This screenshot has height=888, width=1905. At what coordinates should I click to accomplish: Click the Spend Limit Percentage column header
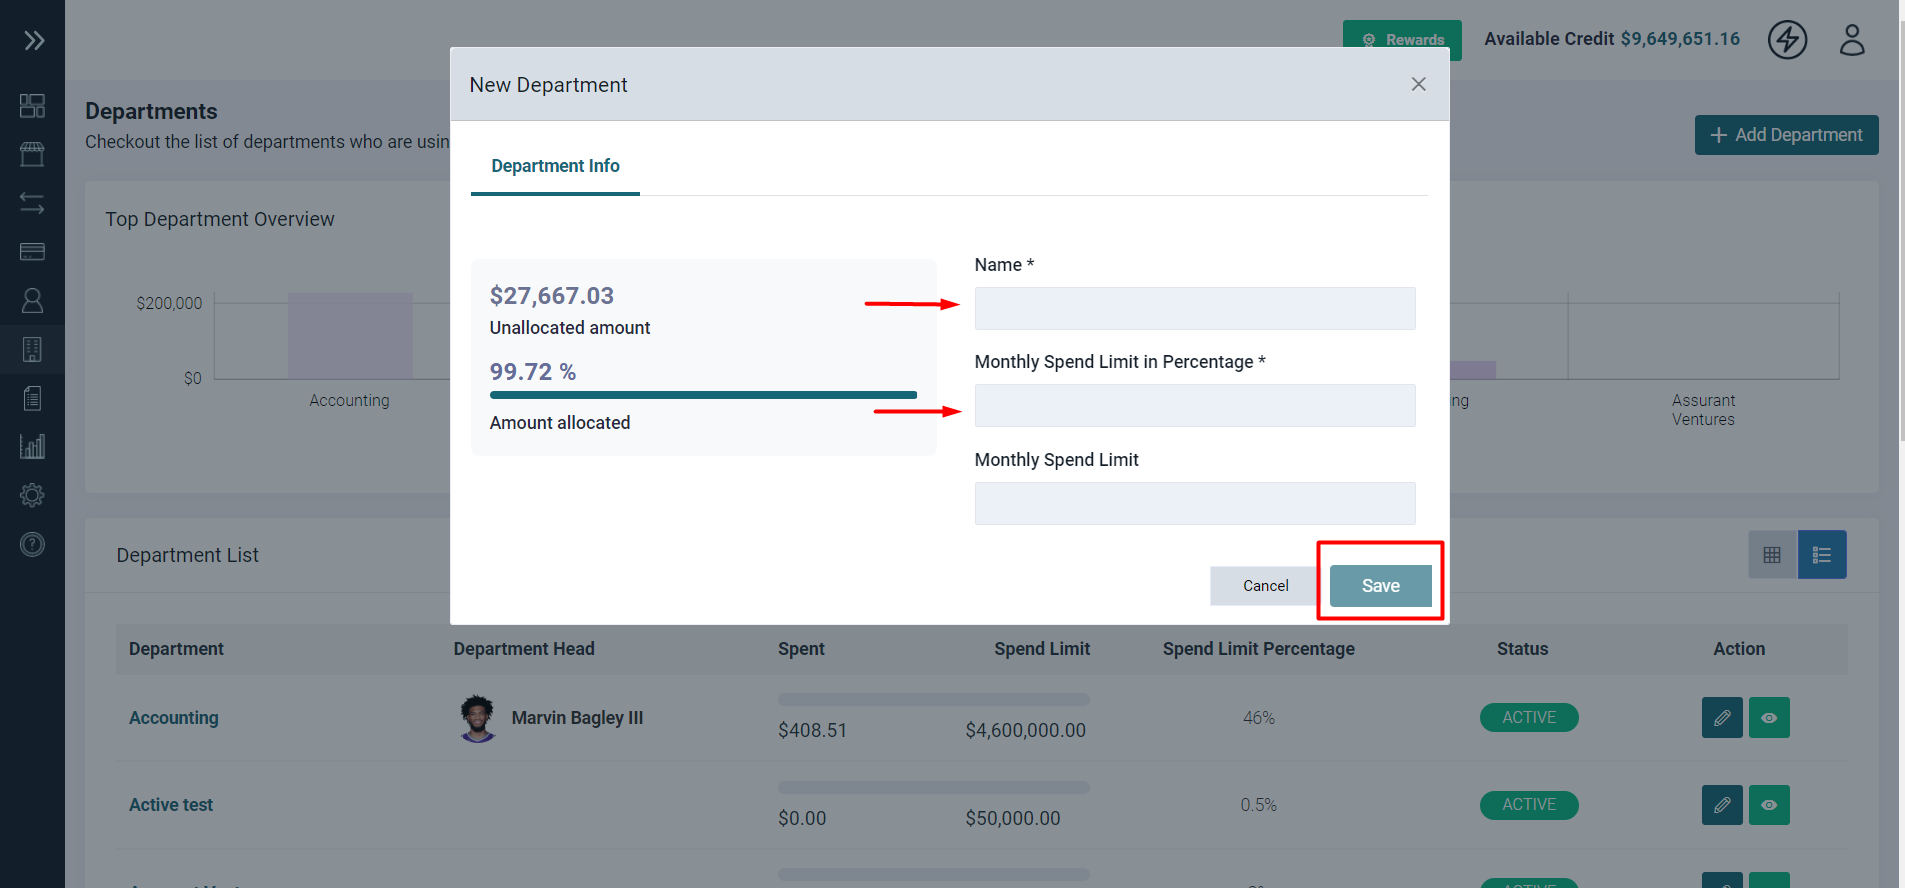pos(1259,649)
